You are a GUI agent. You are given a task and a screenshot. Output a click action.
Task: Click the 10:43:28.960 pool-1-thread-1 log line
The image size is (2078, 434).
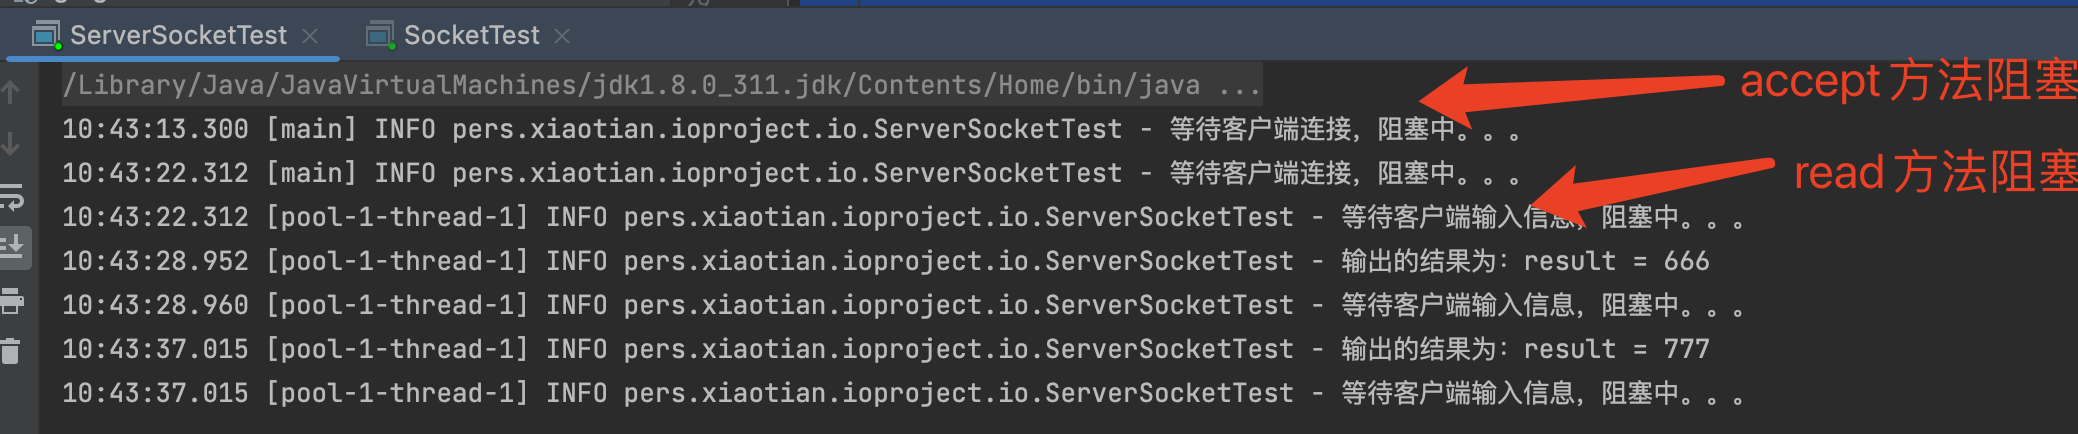900,306
